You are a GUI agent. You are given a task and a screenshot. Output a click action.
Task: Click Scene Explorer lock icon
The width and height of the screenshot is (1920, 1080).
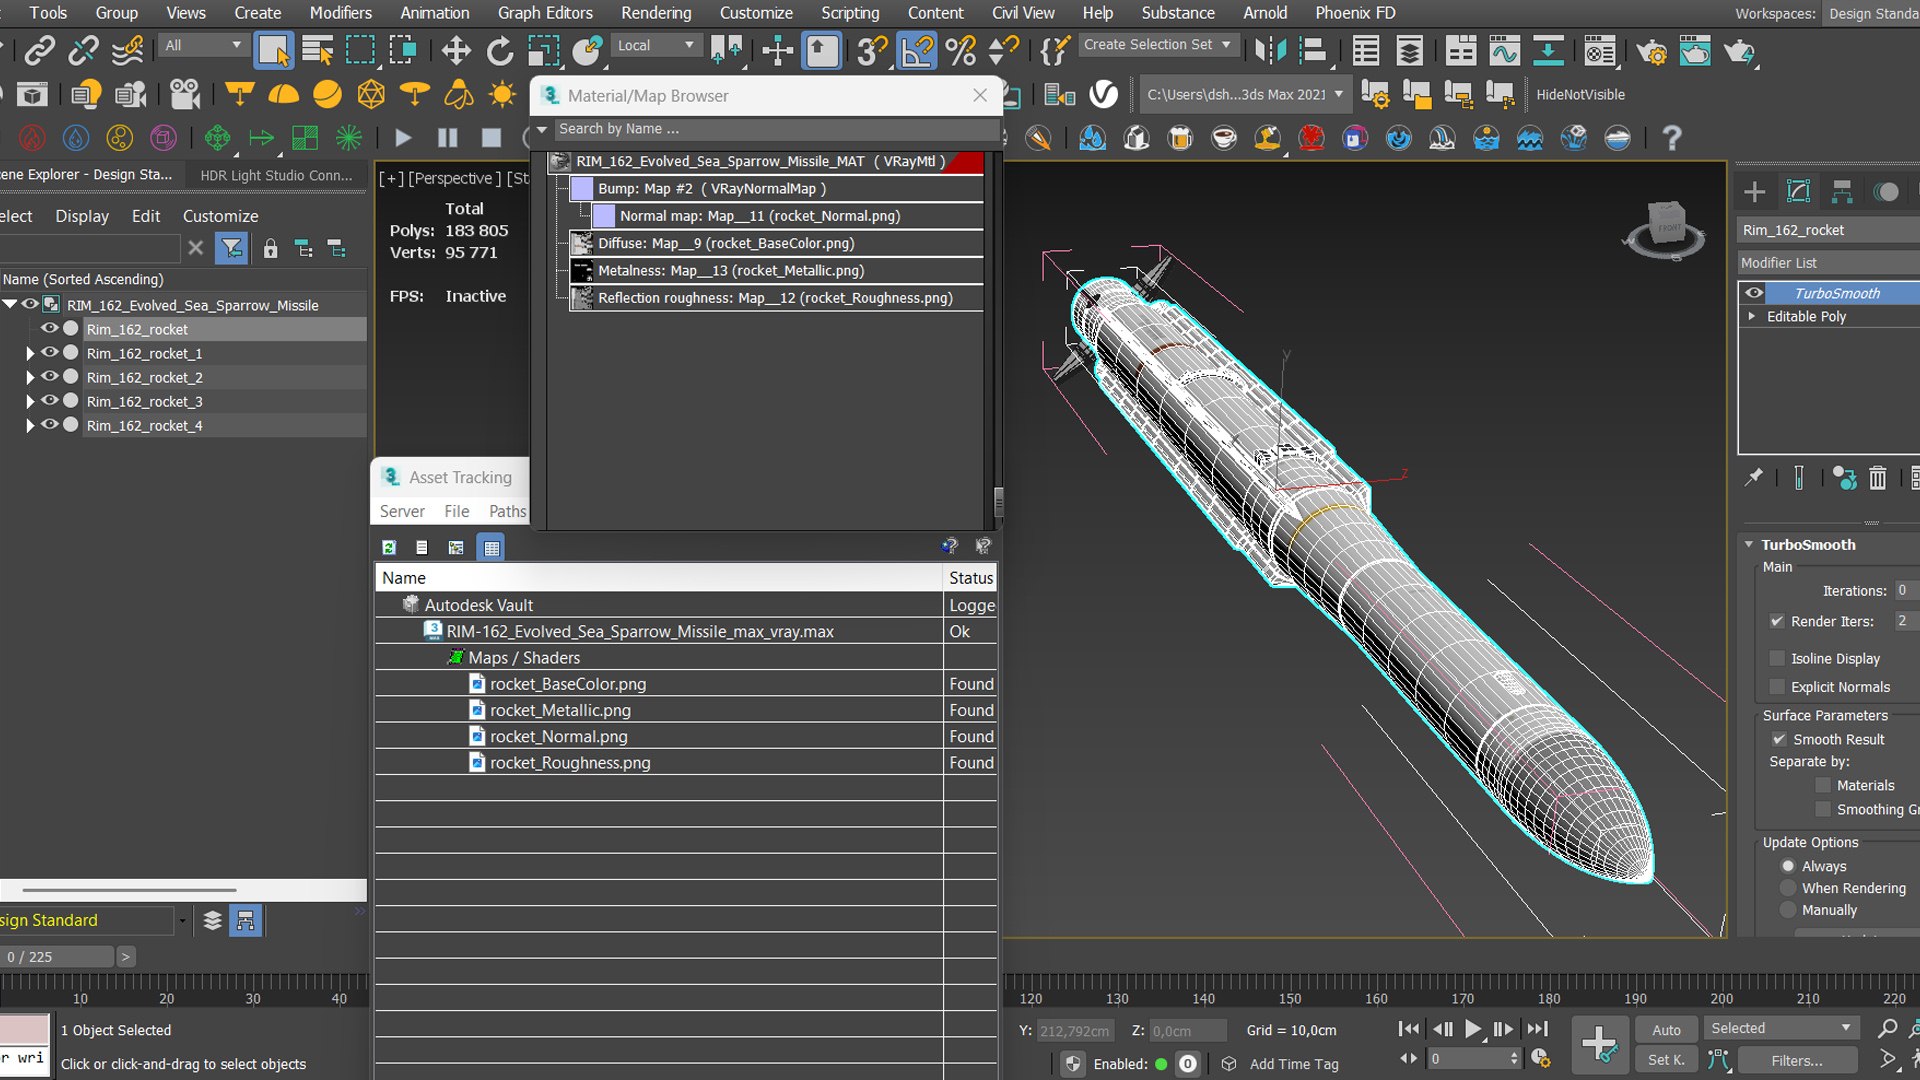click(270, 248)
